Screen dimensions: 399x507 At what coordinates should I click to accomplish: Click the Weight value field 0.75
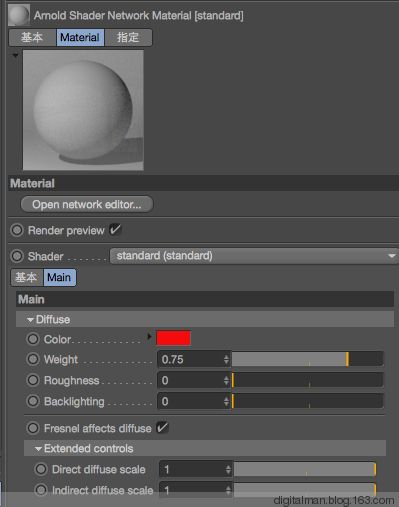(x=190, y=359)
